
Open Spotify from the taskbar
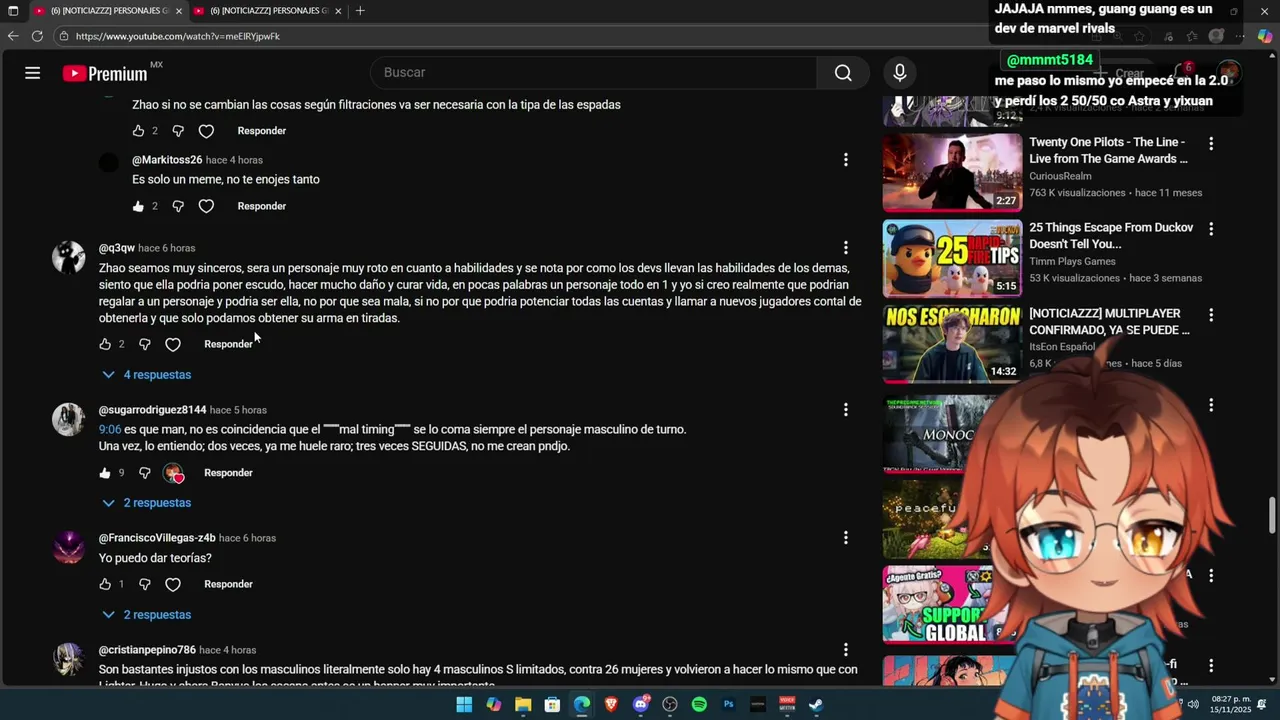tap(699, 704)
